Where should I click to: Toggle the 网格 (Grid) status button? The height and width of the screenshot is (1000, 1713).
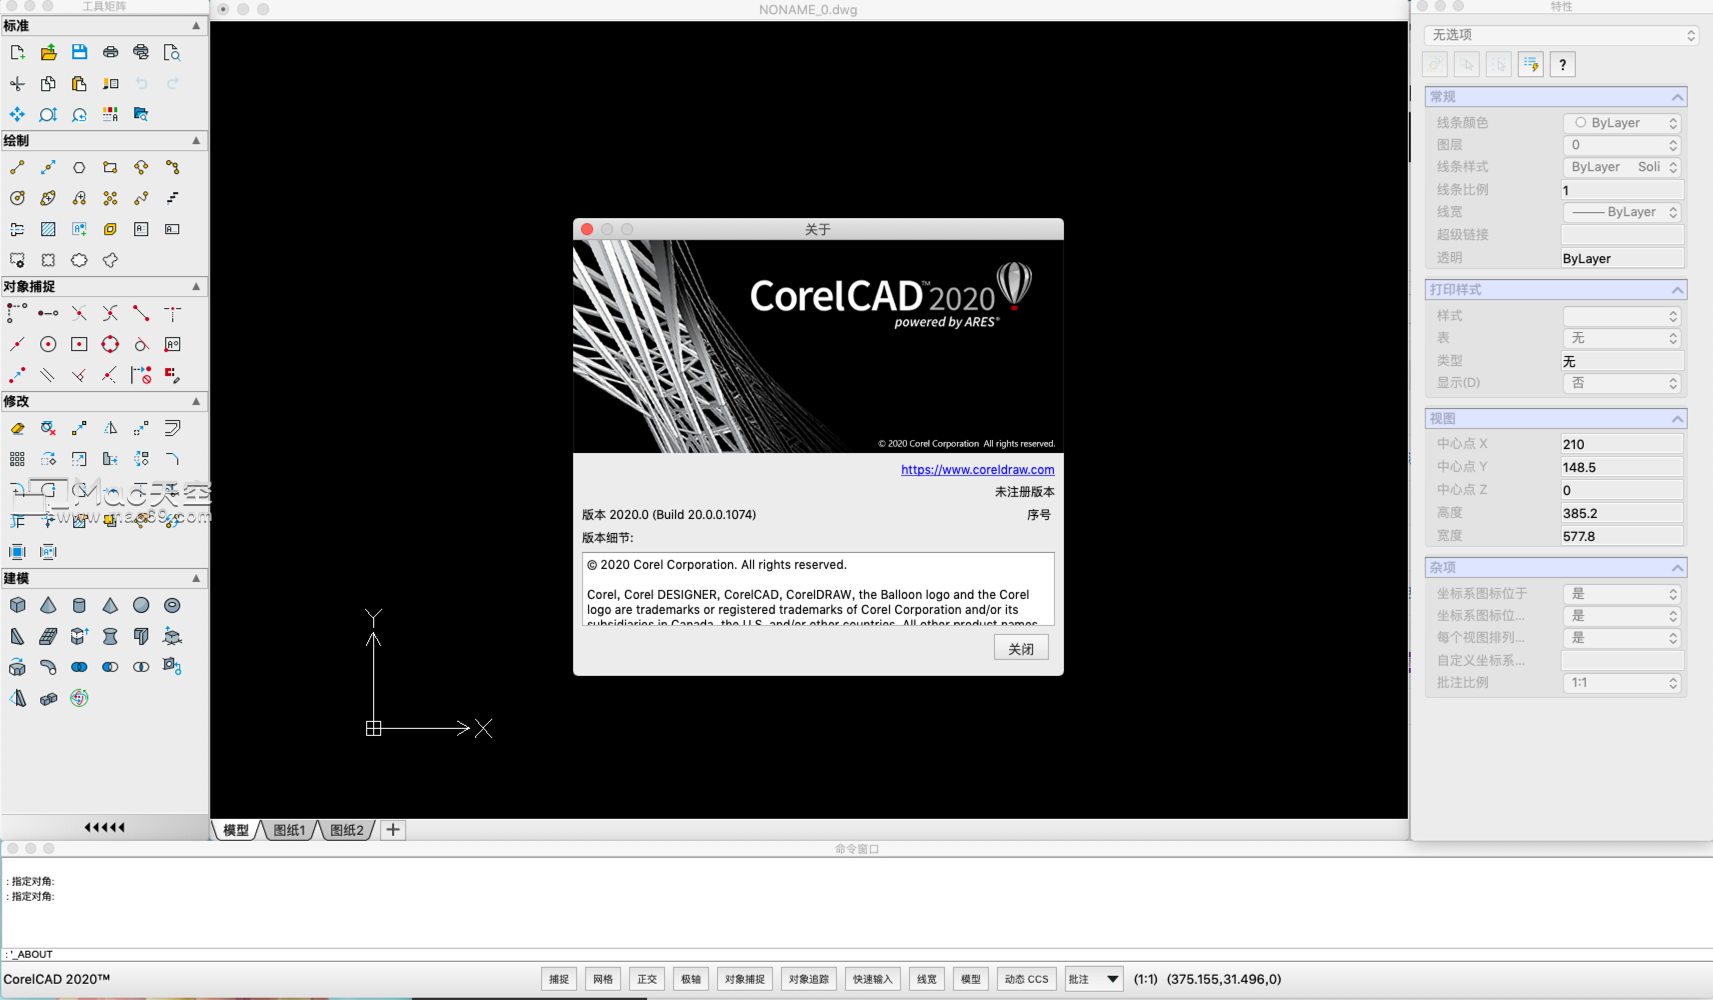coord(603,979)
